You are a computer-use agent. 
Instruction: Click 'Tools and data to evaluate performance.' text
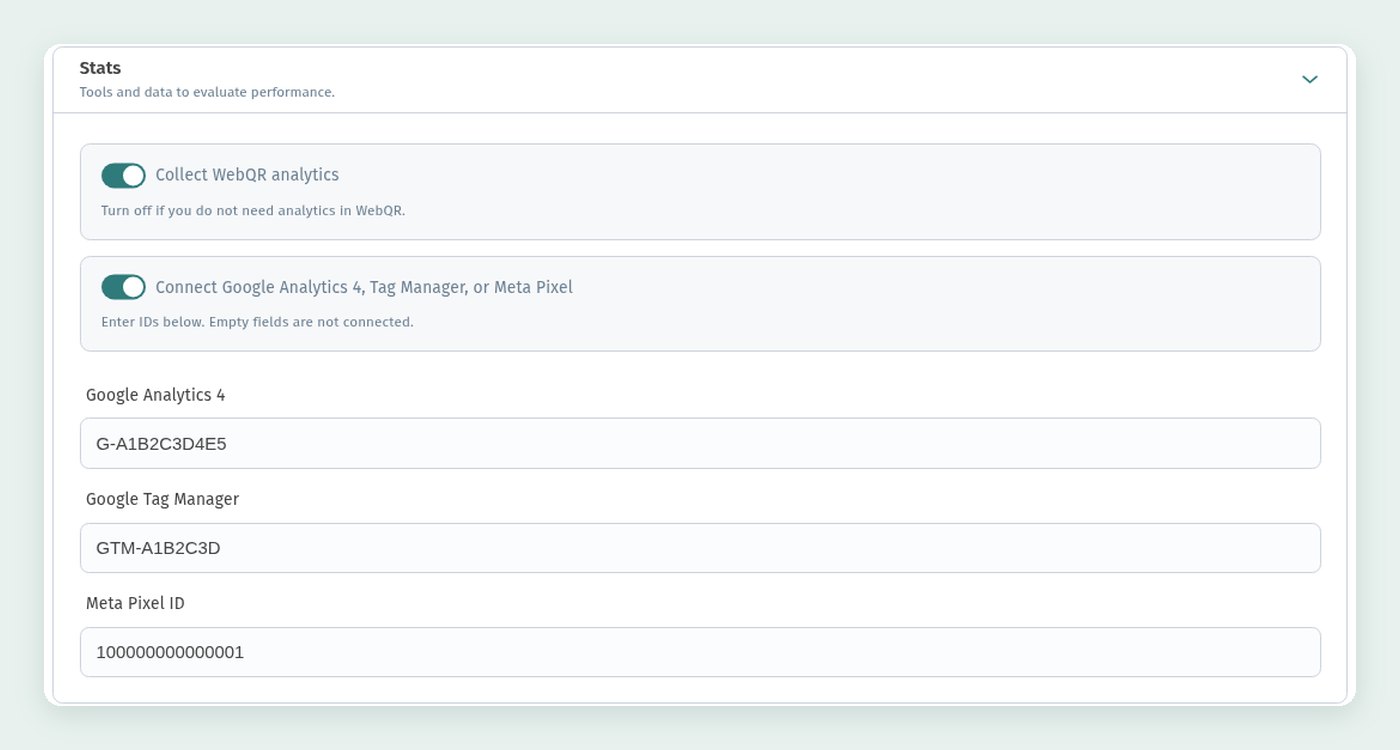click(207, 92)
